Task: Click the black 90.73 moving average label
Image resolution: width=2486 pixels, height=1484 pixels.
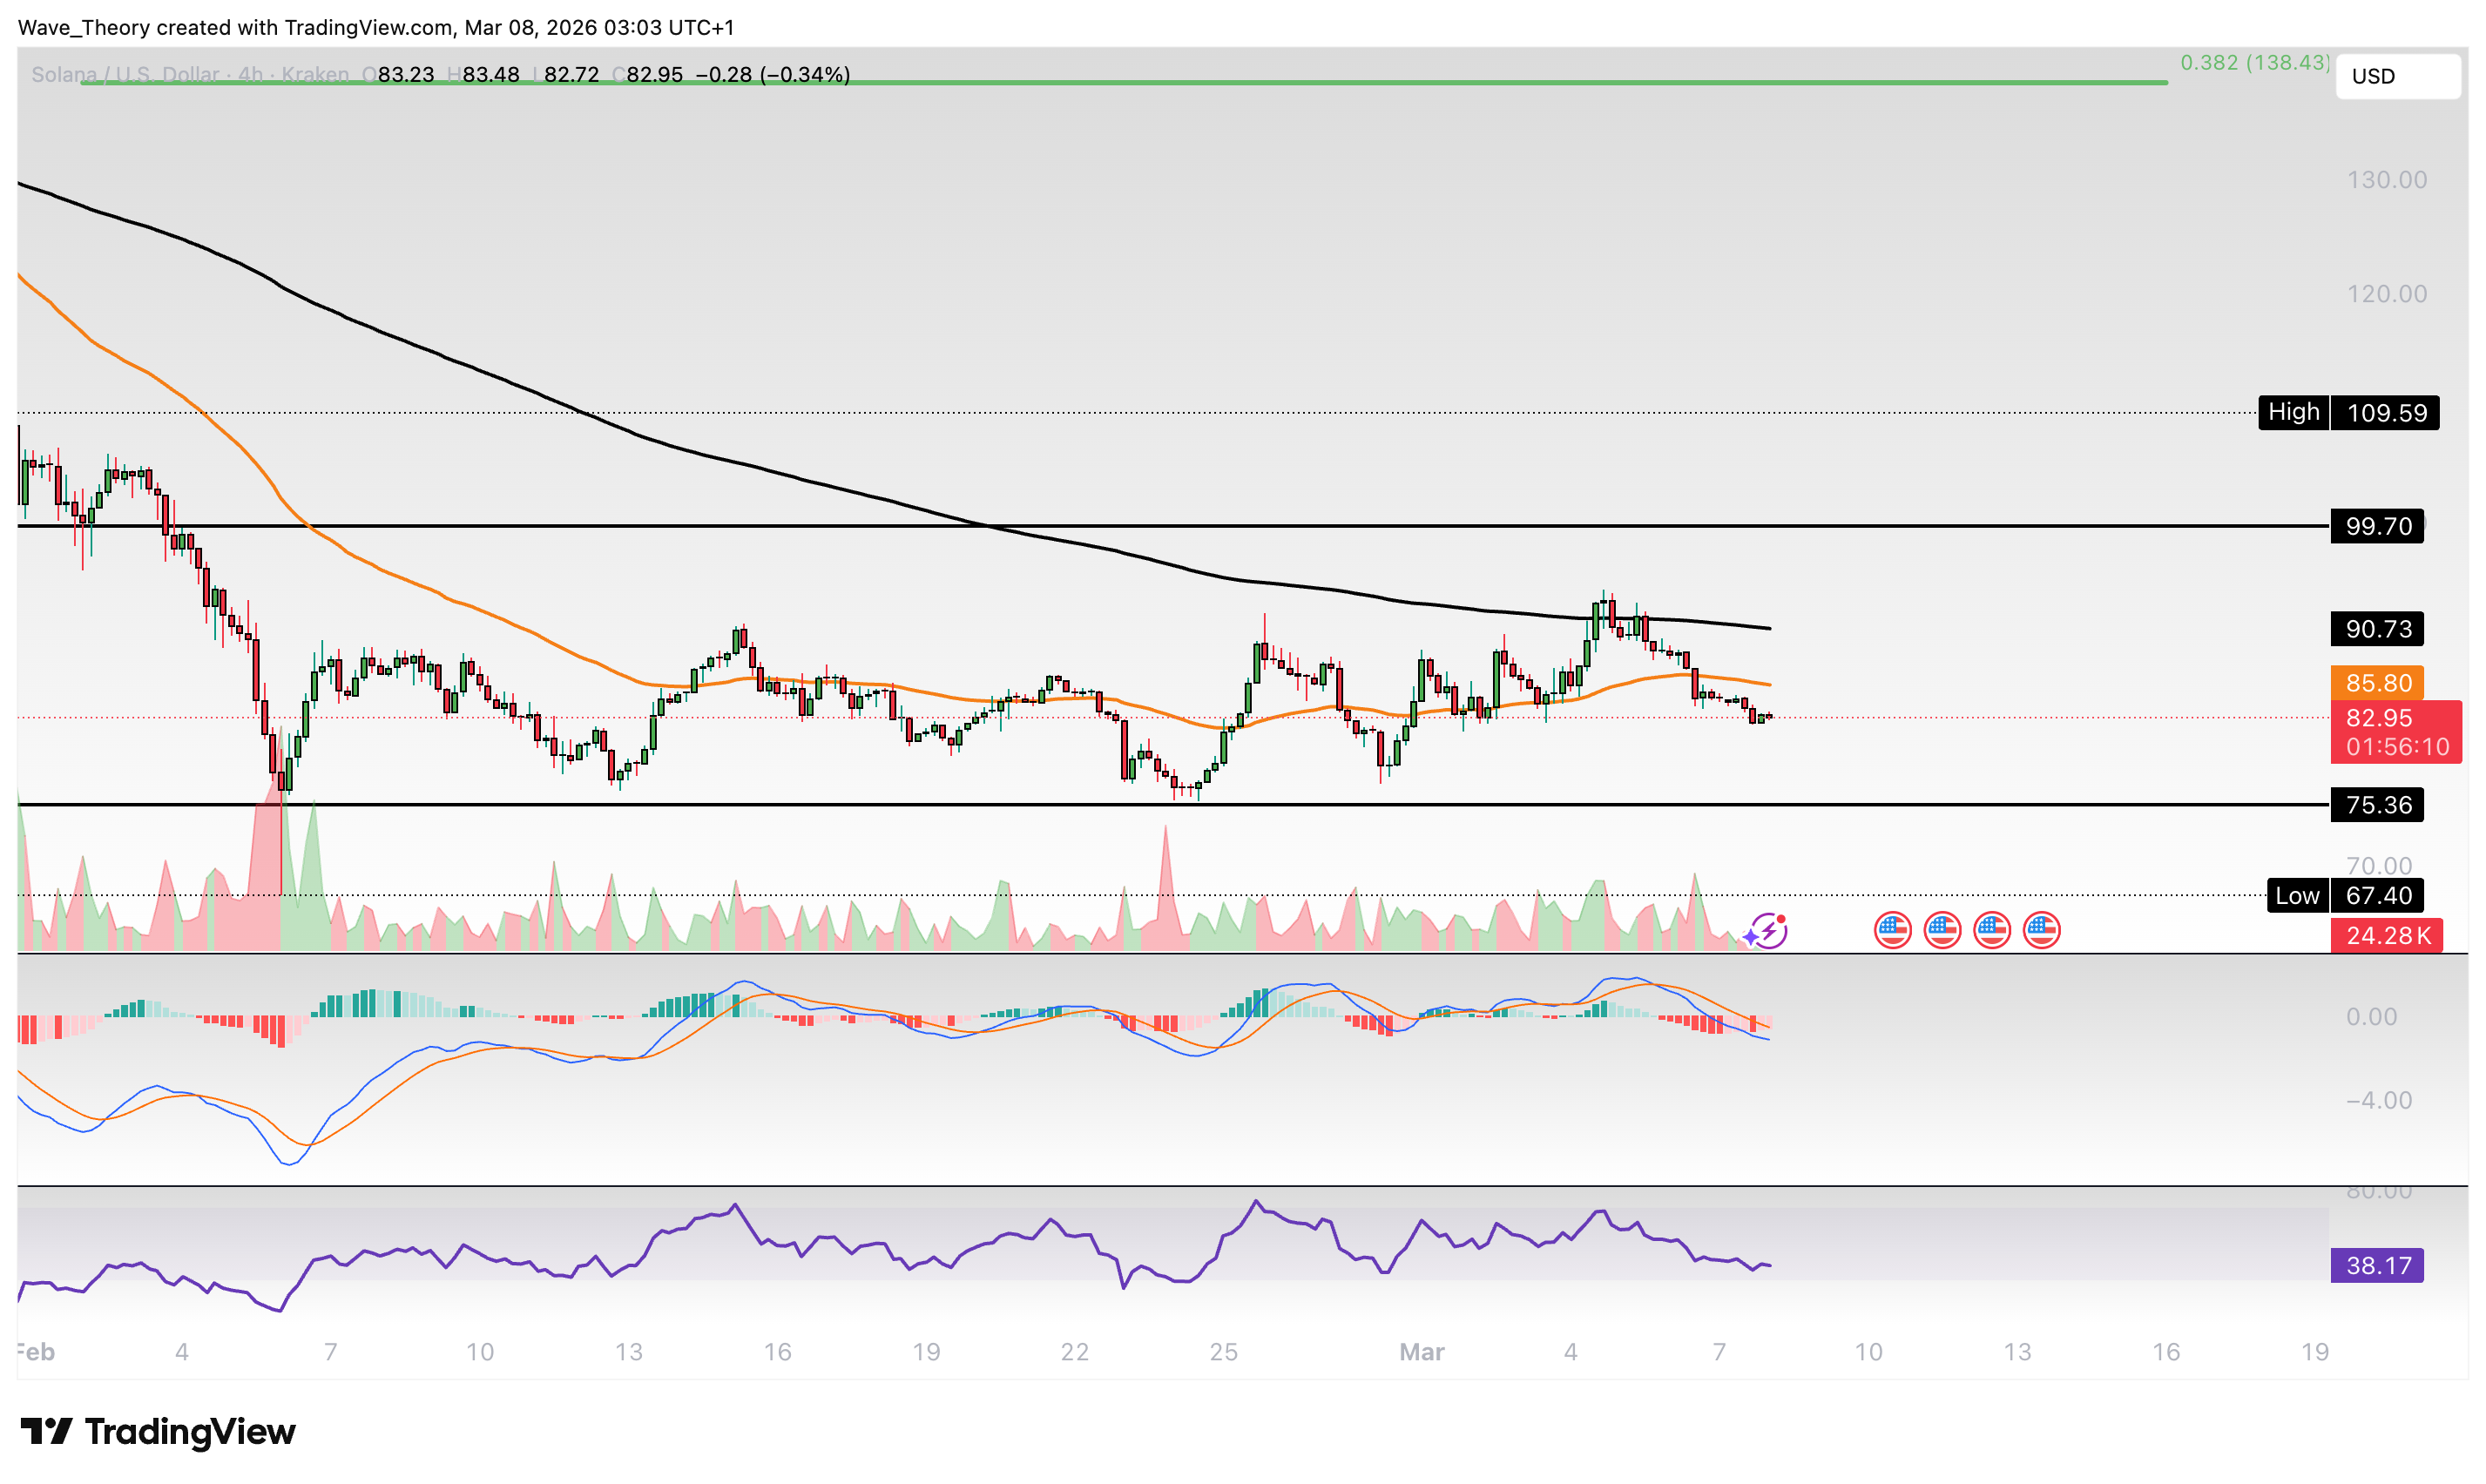Action: (2376, 629)
